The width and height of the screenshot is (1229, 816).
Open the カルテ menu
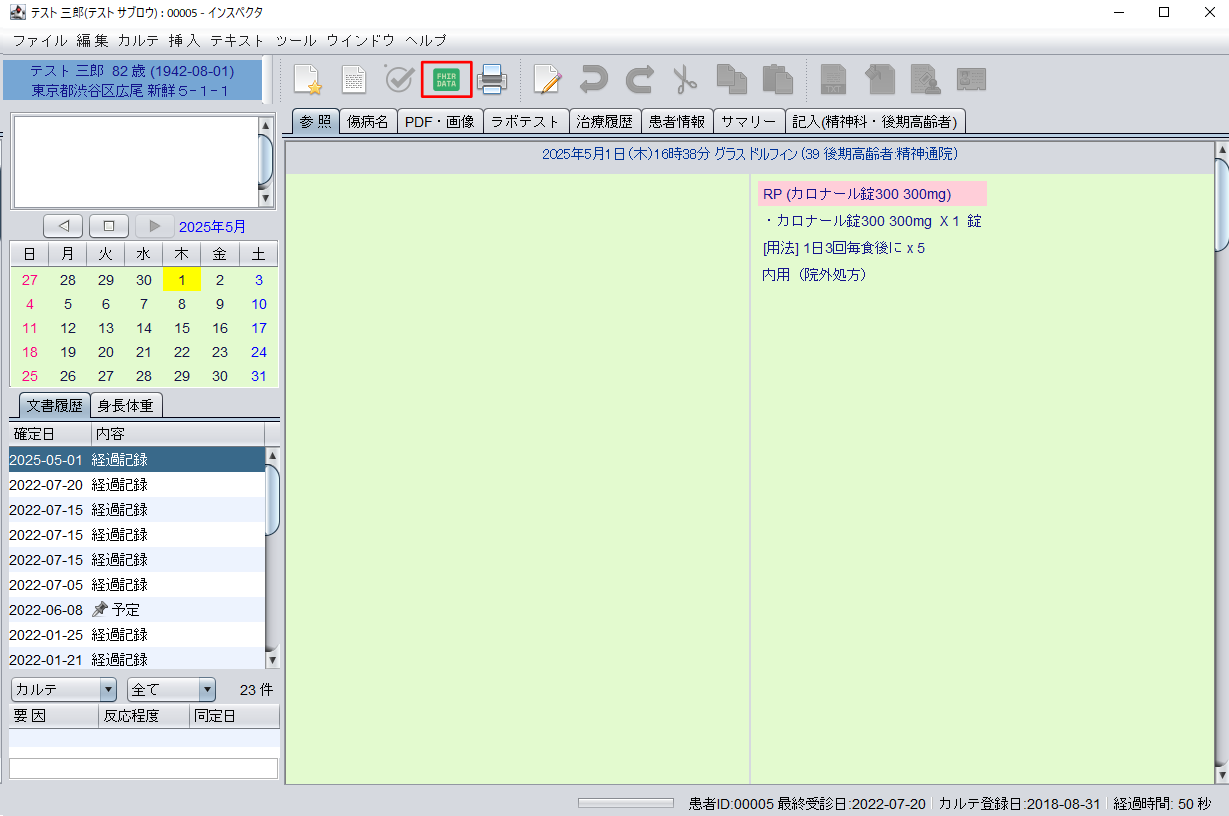(138, 41)
